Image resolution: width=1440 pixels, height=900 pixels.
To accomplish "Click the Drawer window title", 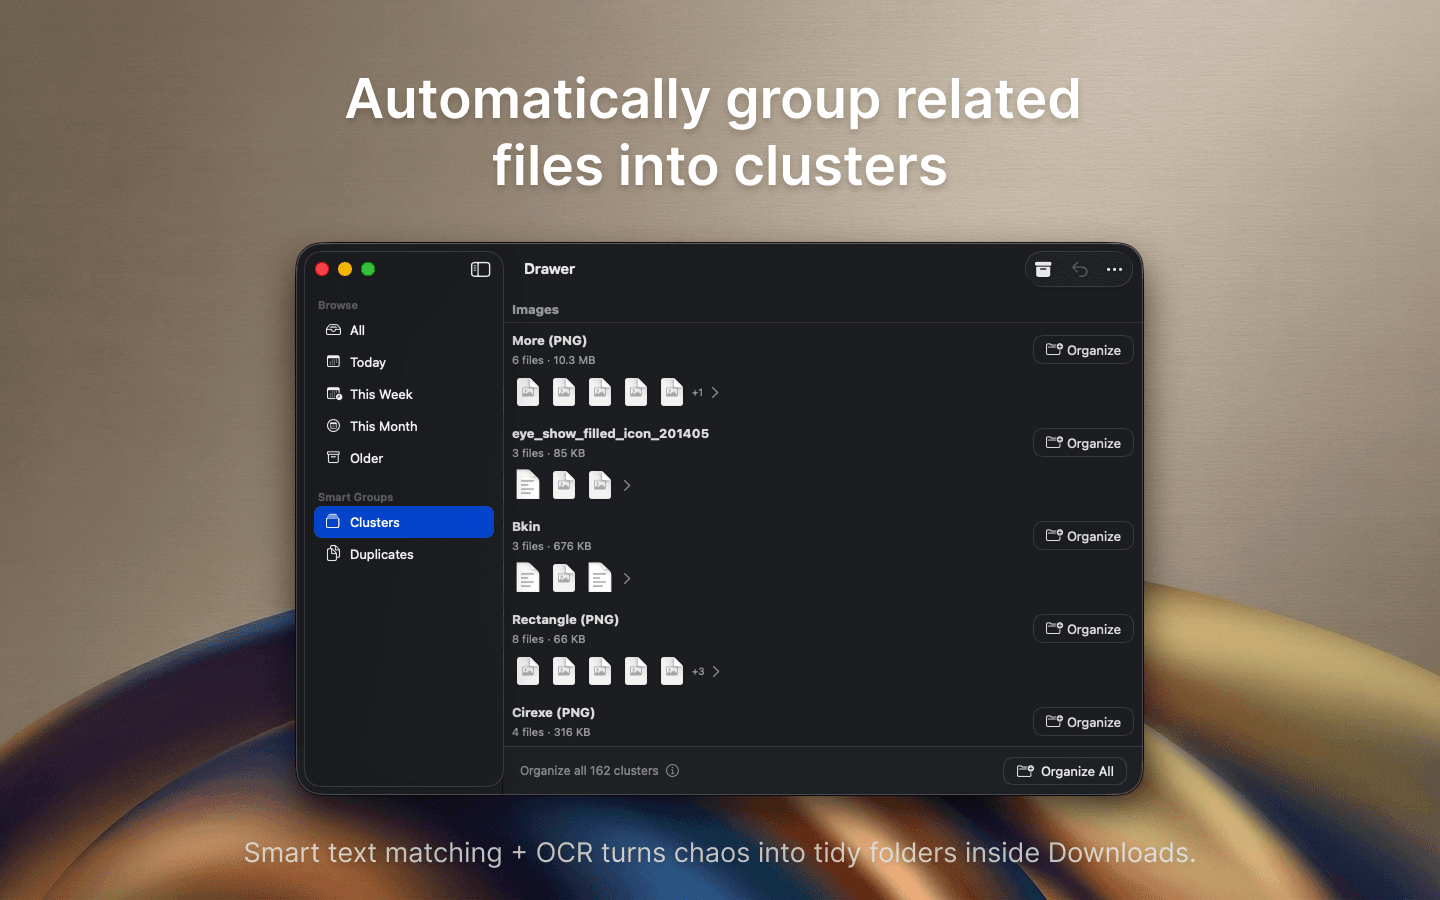I will tap(549, 269).
